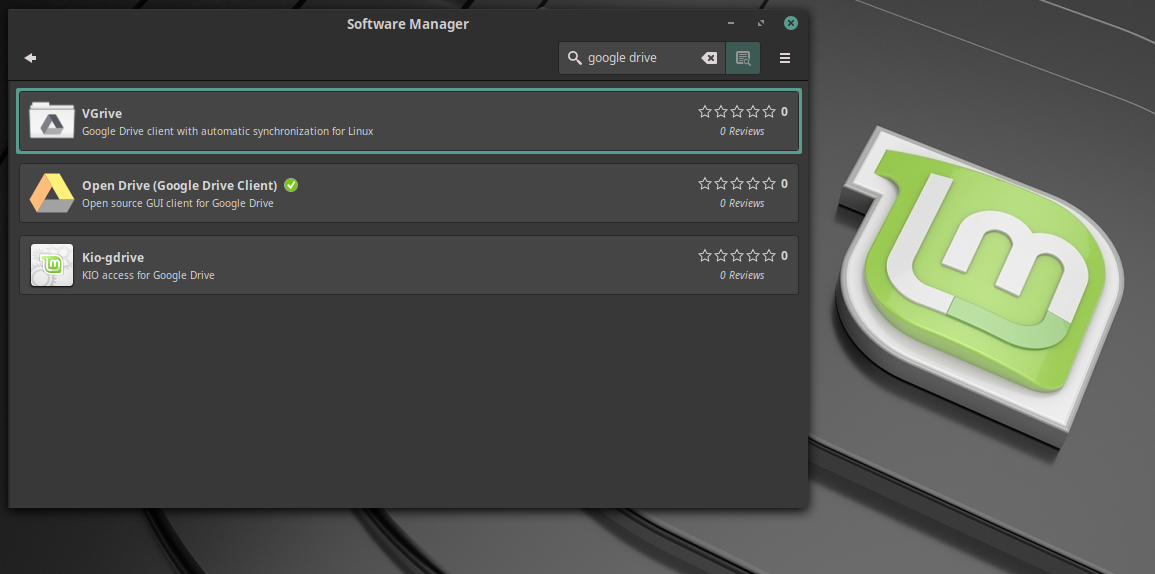Click the Software Manager title bar text

pyautogui.click(x=407, y=24)
